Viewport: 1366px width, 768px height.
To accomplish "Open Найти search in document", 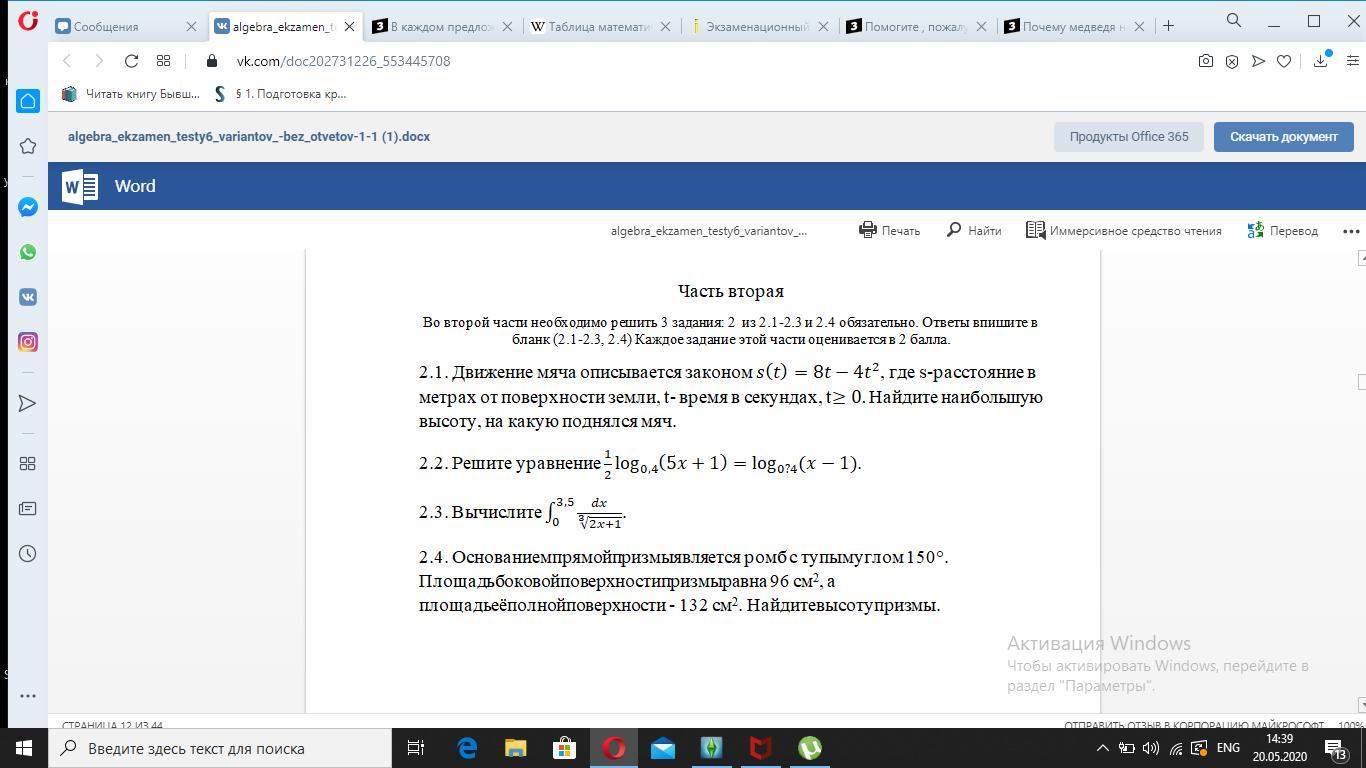I will tap(973, 230).
